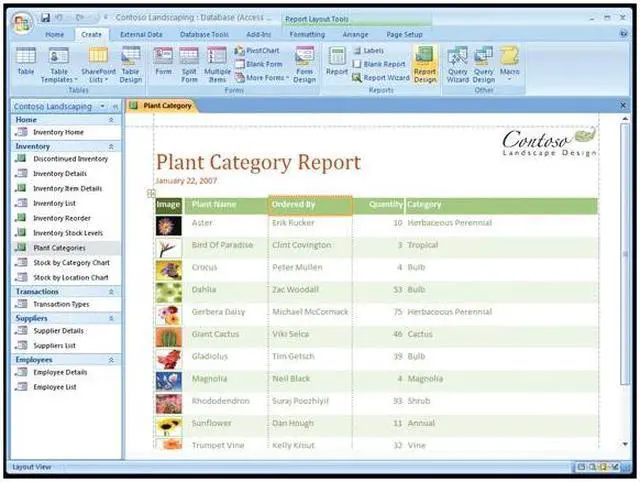Screen dimensions: 640x482
Task: Select the Ordered By column header
Action: coord(309,205)
